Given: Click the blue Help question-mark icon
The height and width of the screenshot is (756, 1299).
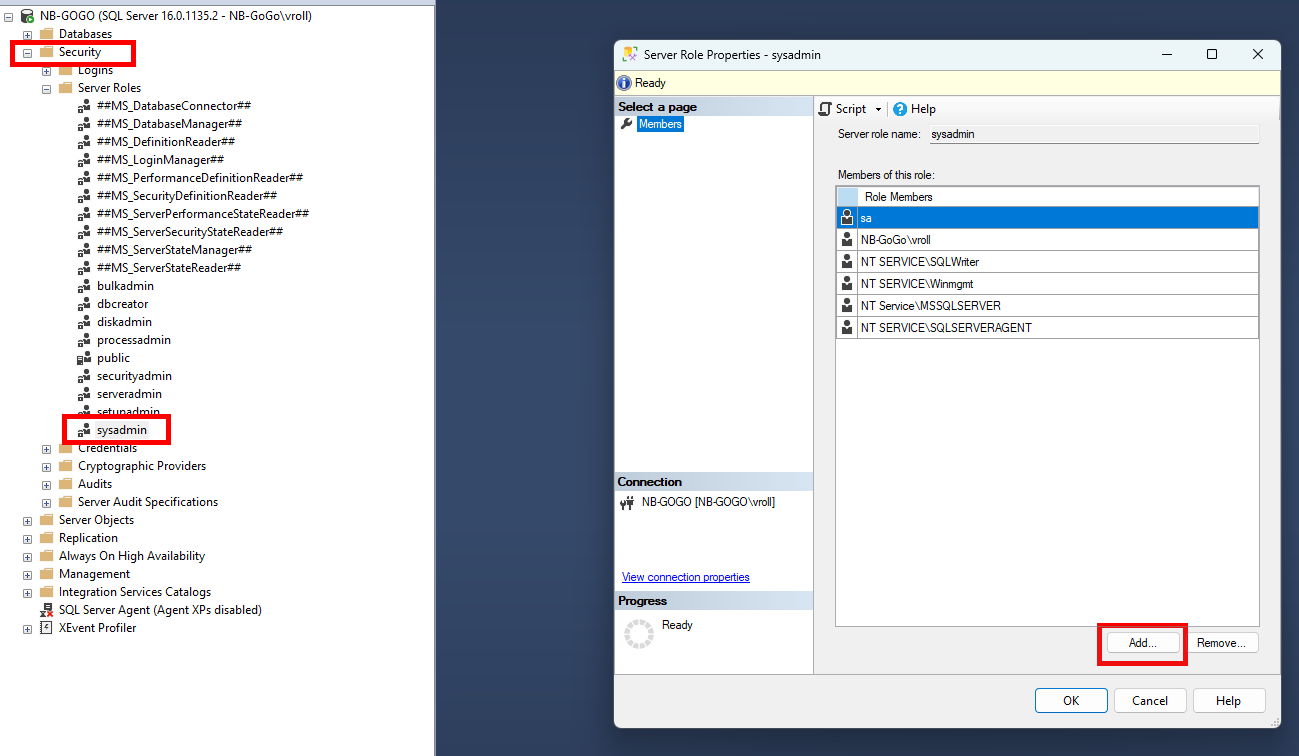Looking at the screenshot, I should [x=900, y=109].
